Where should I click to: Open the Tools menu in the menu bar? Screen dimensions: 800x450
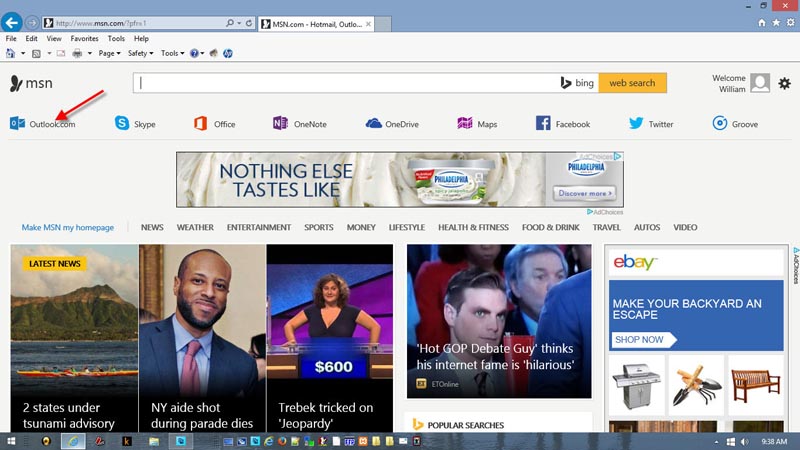(x=116, y=38)
